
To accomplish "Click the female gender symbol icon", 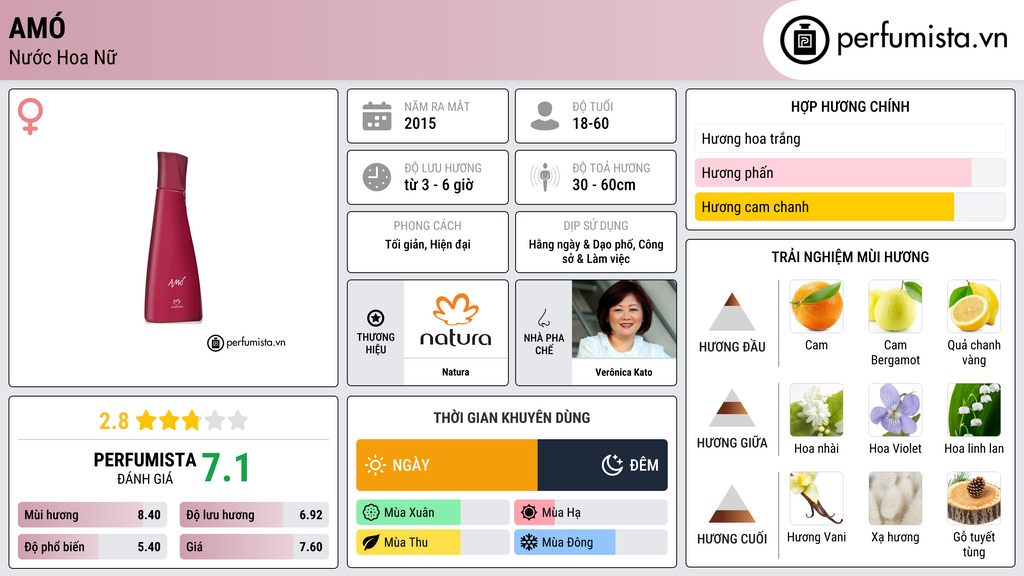I will tap(30, 116).
